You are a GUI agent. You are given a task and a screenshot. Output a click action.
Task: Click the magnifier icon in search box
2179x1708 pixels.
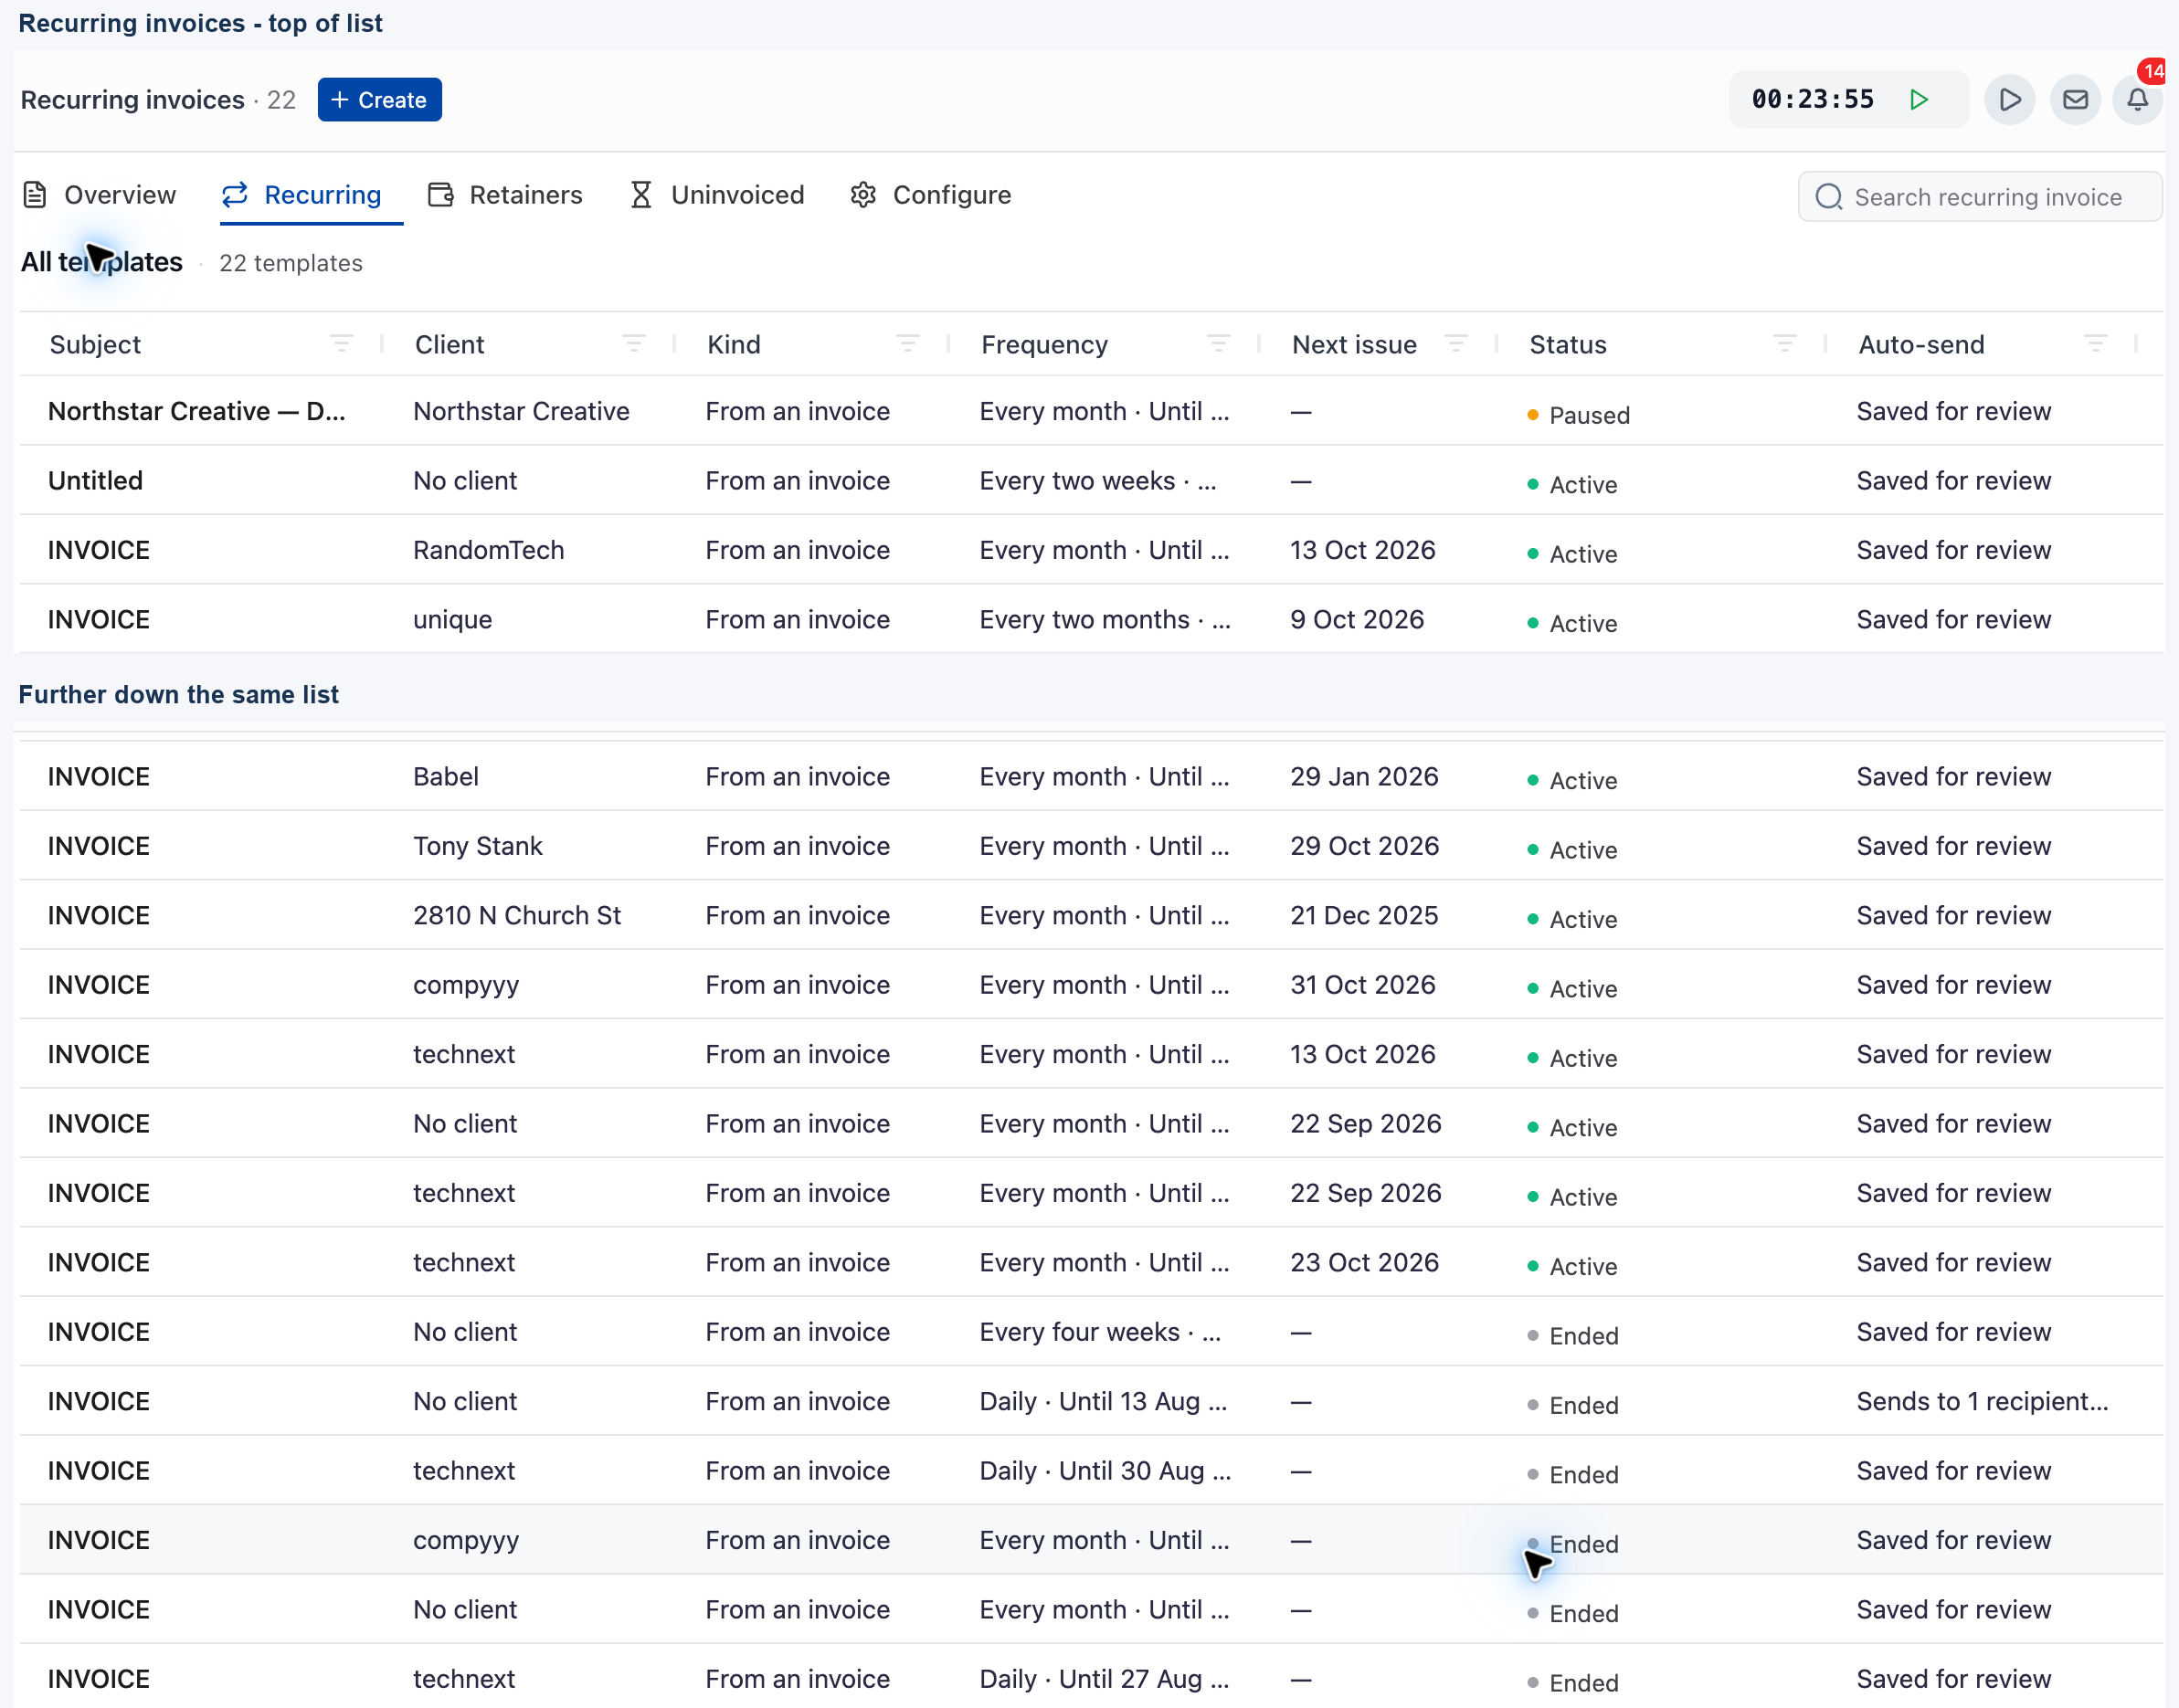pyautogui.click(x=1829, y=197)
